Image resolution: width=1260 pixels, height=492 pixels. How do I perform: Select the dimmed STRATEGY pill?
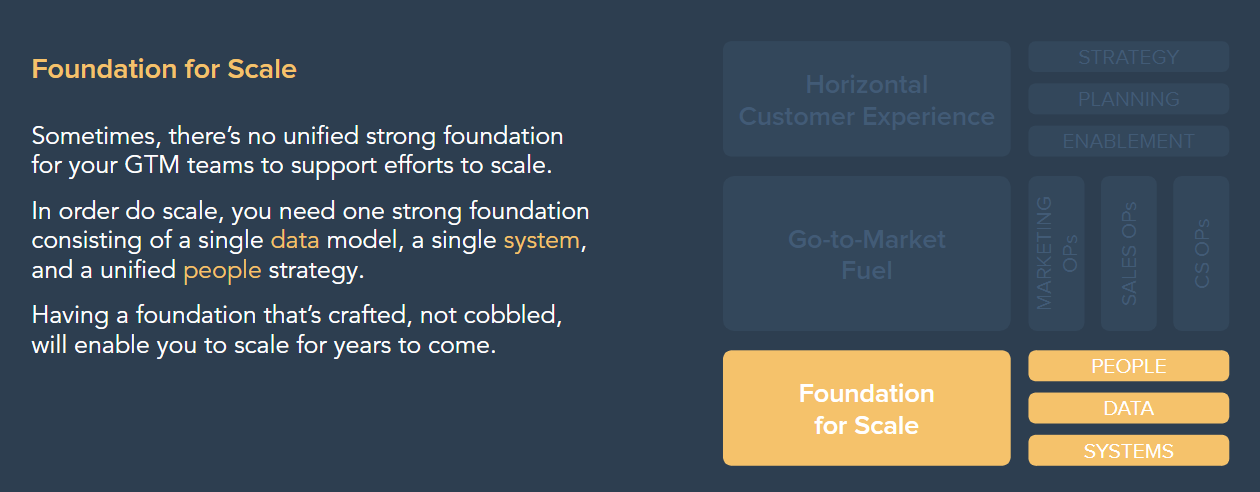1128,57
